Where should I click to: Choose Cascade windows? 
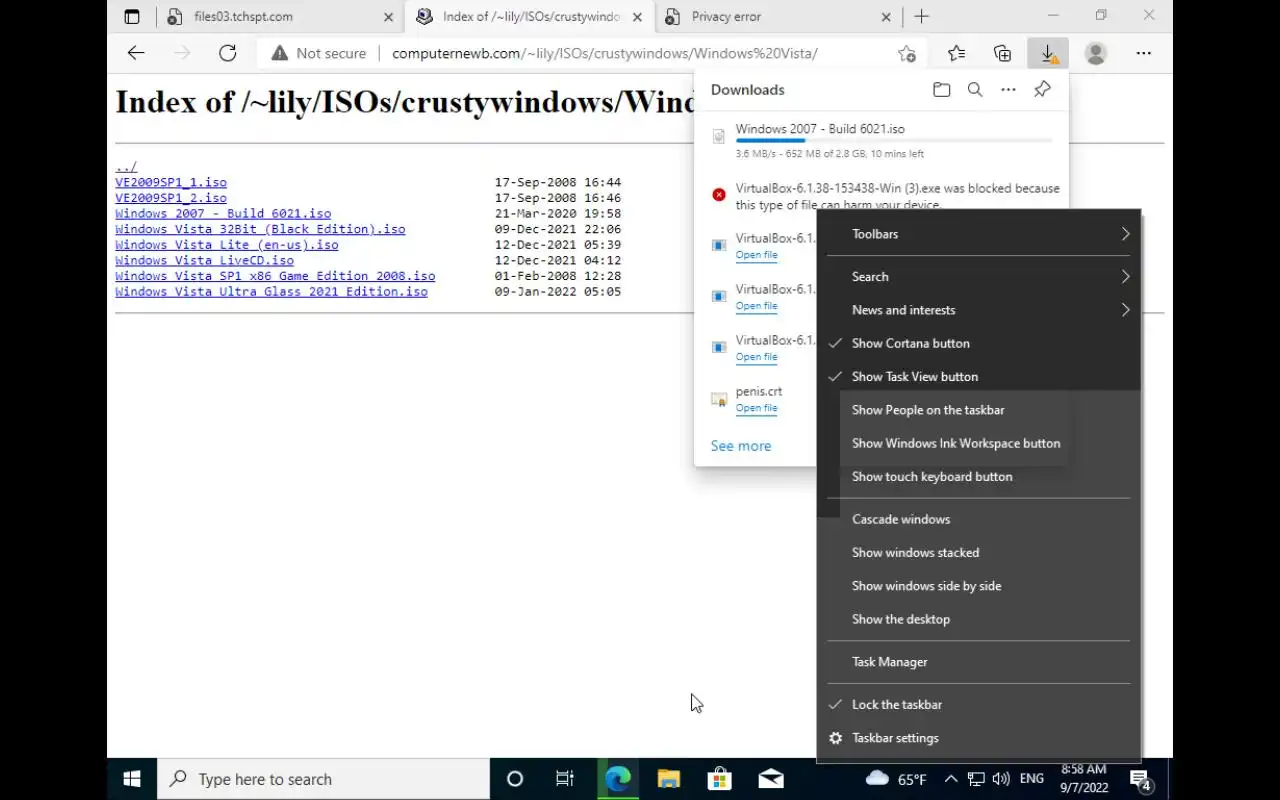(979, 519)
